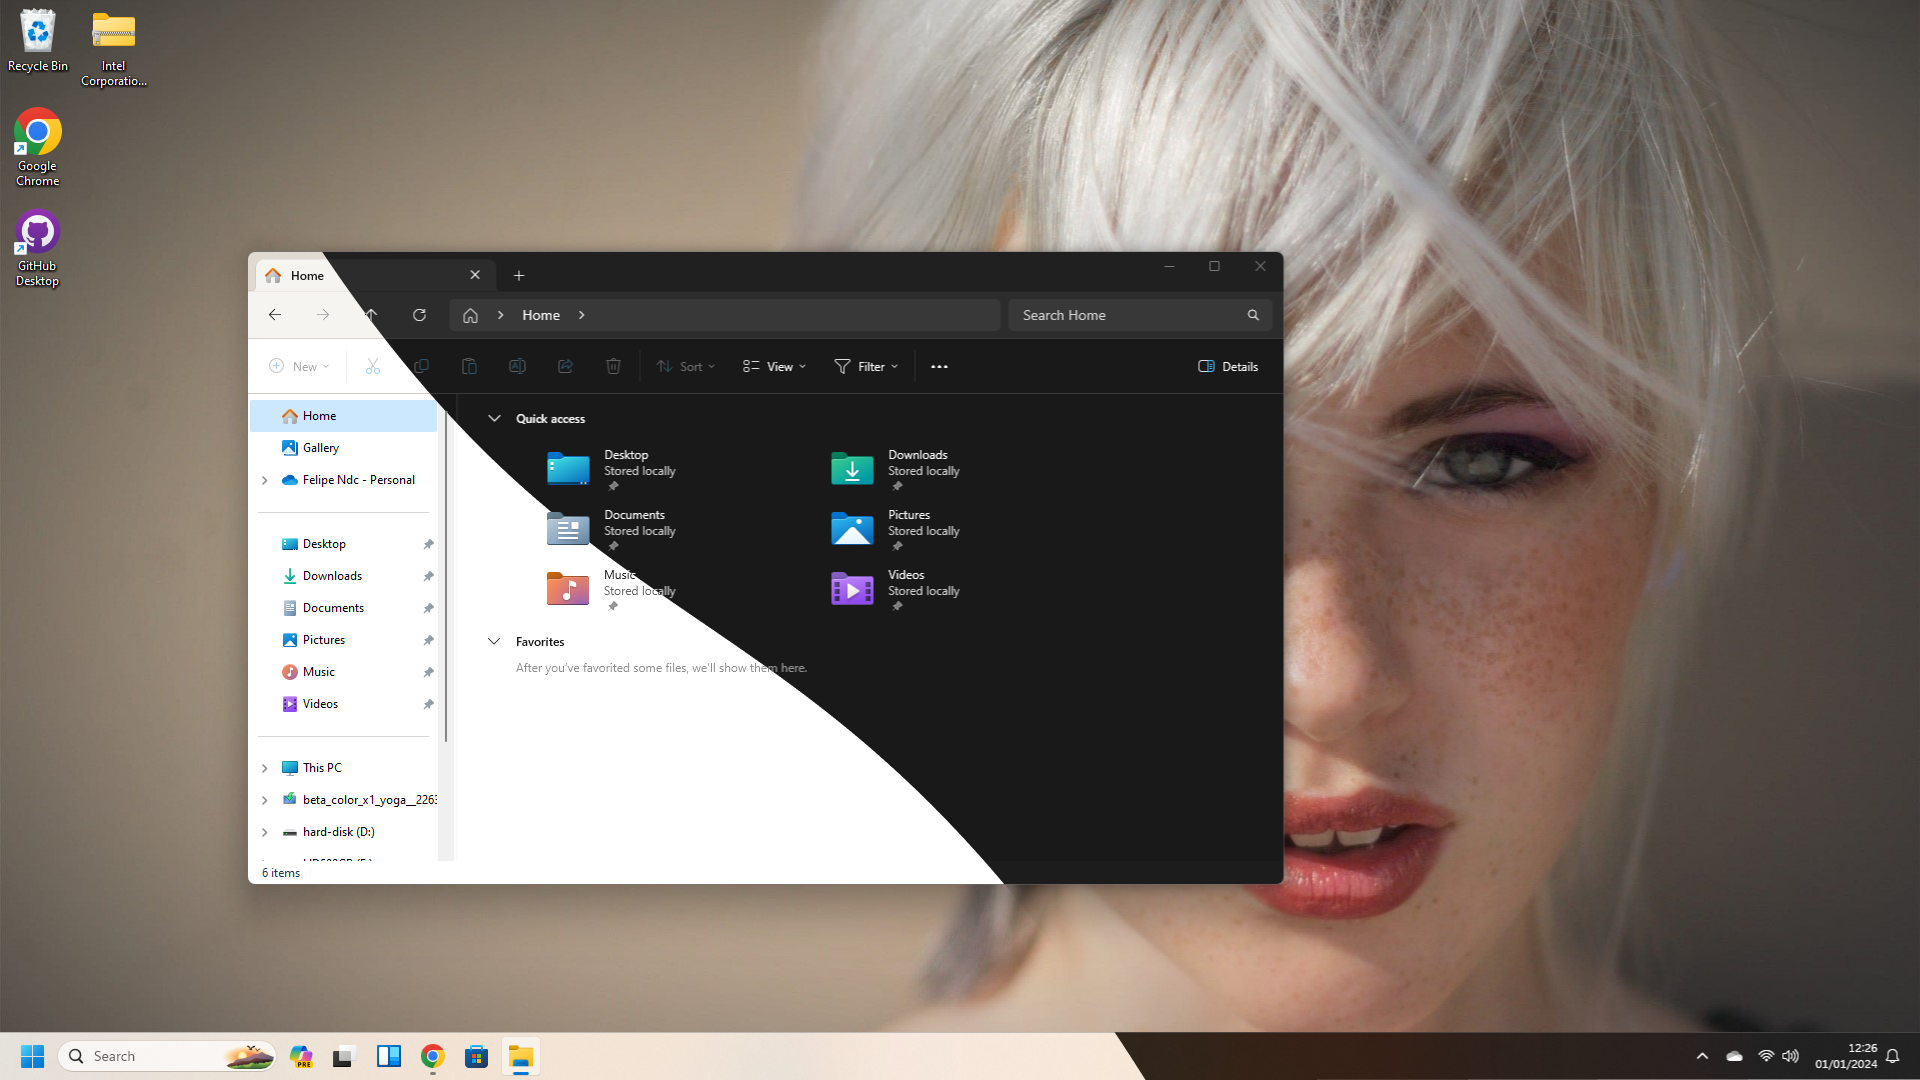The image size is (1920, 1080).
Task: Toggle the Details pane
Action: click(x=1228, y=367)
